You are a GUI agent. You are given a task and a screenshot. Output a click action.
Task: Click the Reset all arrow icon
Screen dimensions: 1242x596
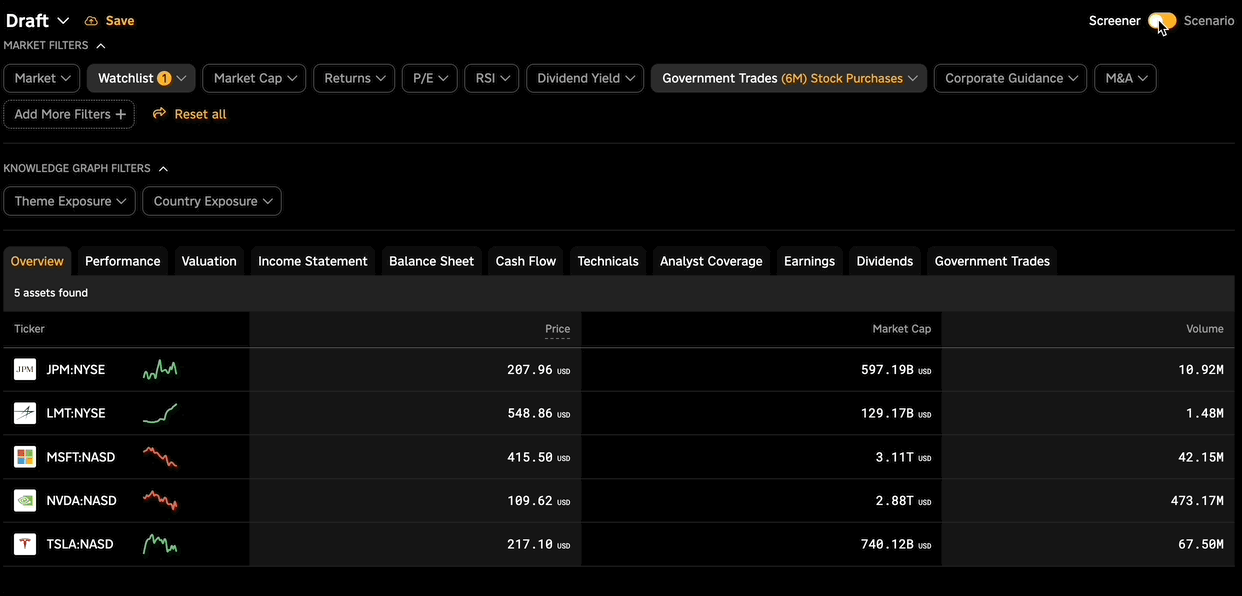pyautogui.click(x=159, y=114)
